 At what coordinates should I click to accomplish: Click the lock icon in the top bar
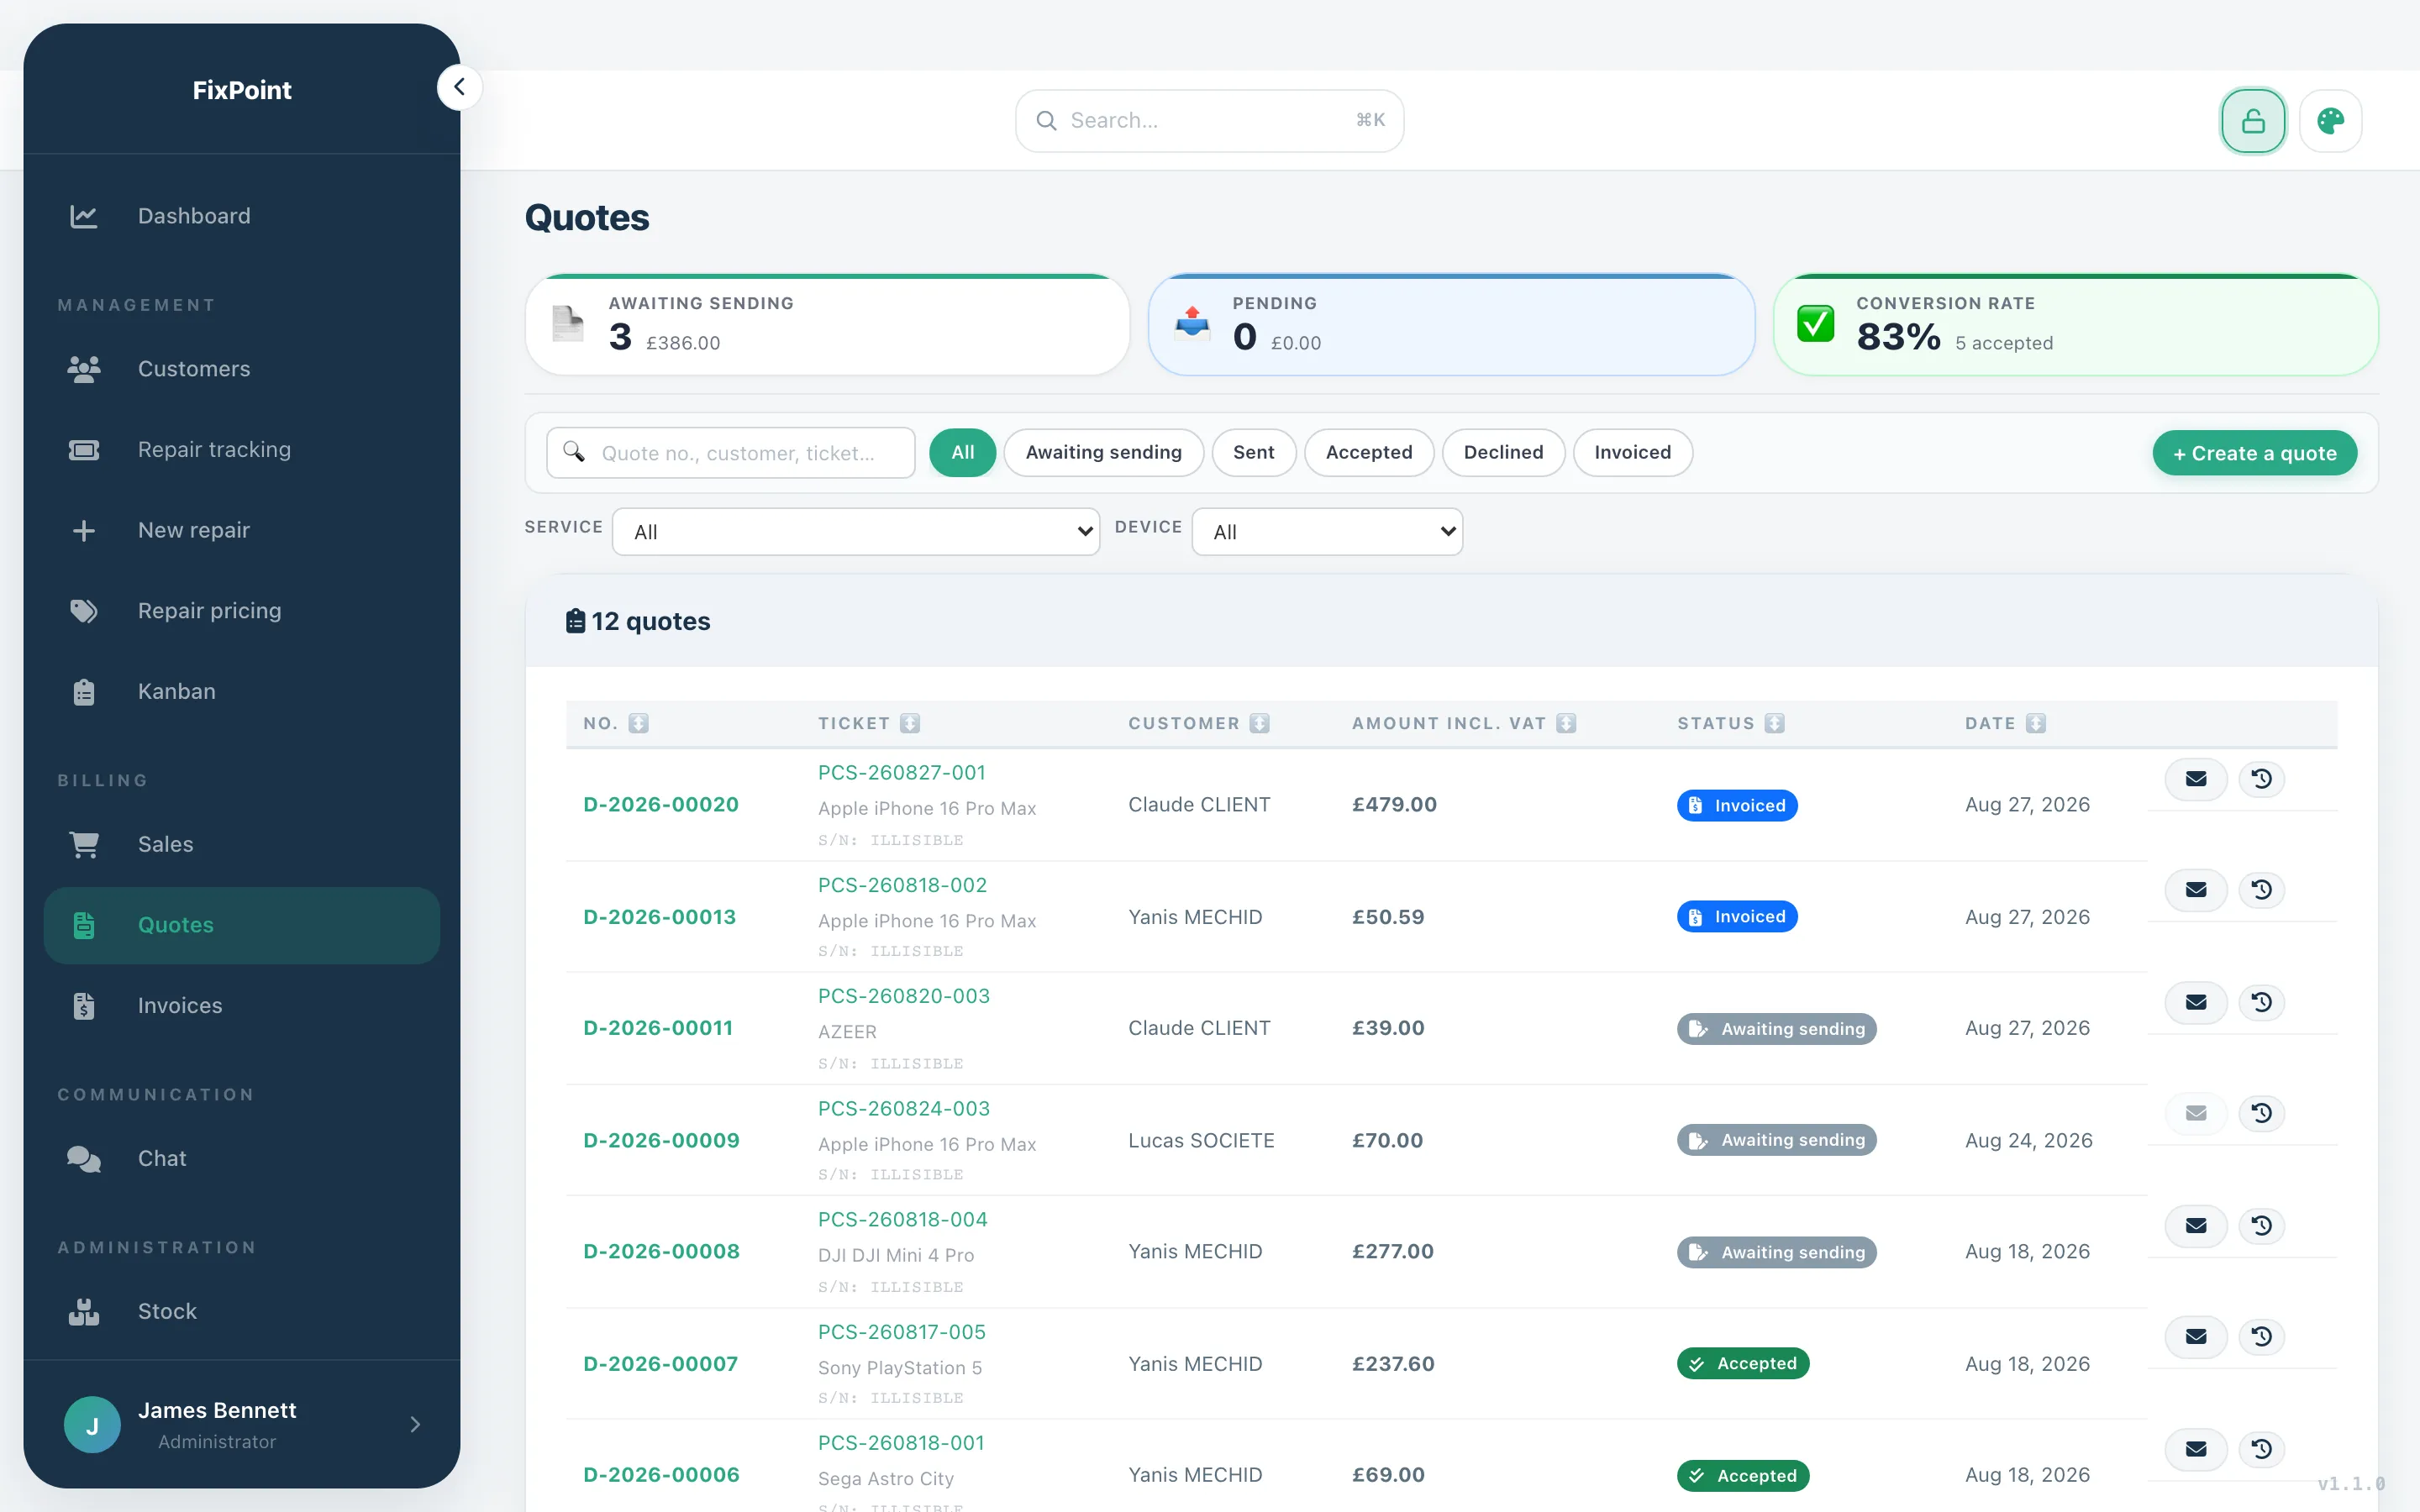pos(2253,121)
